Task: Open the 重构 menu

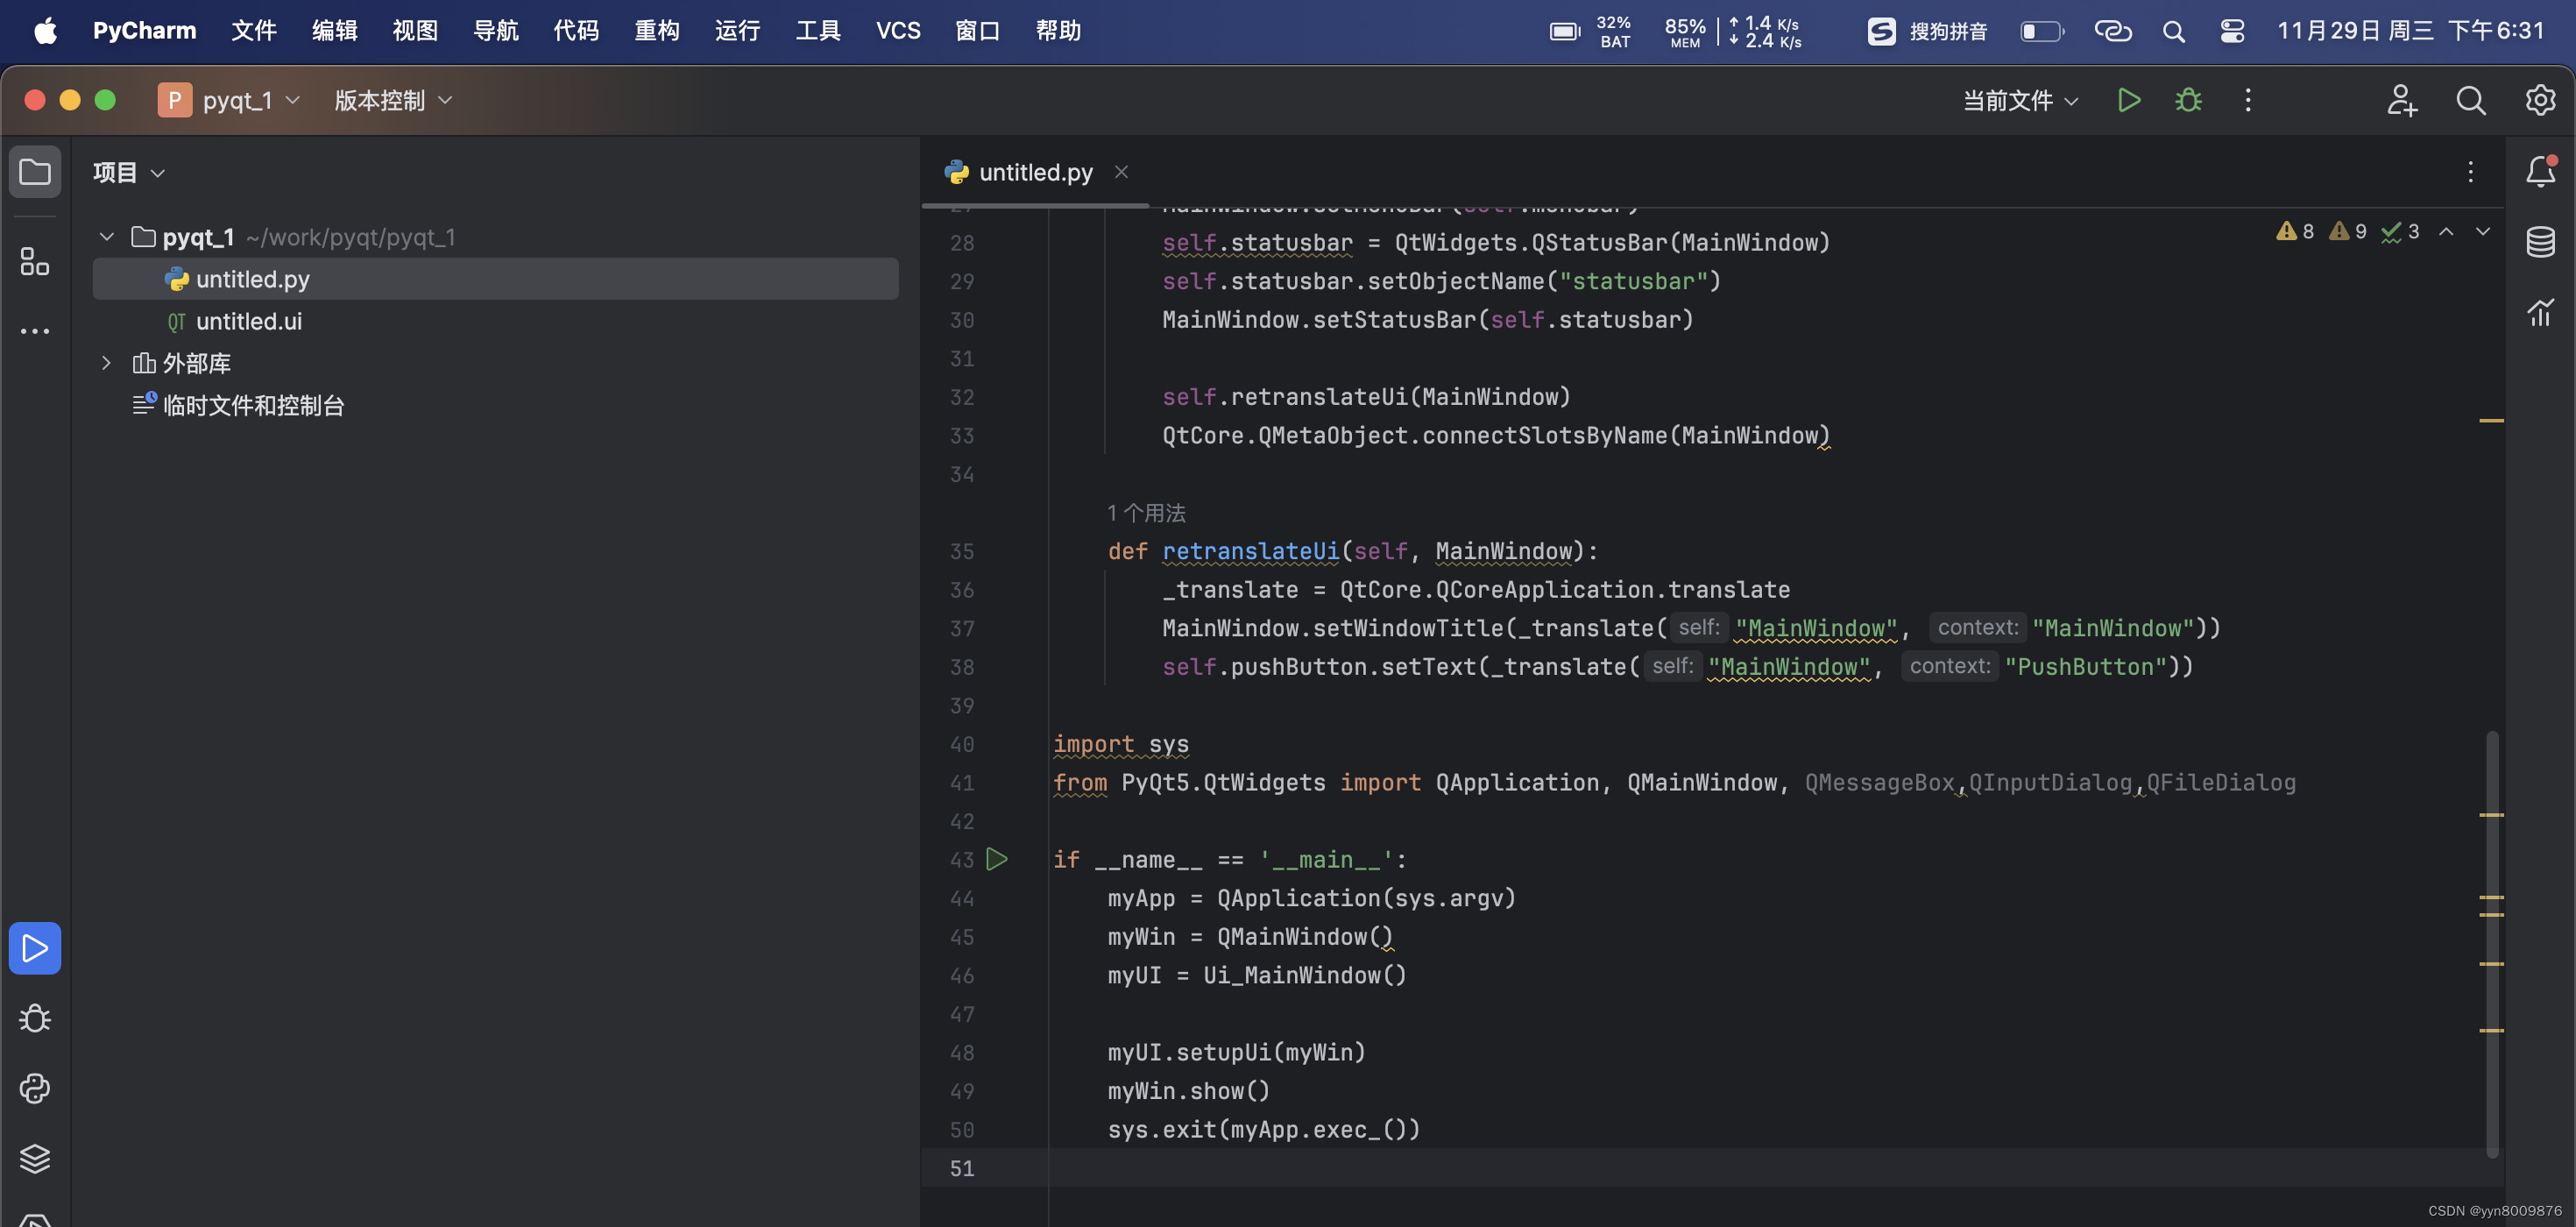Action: [656, 31]
